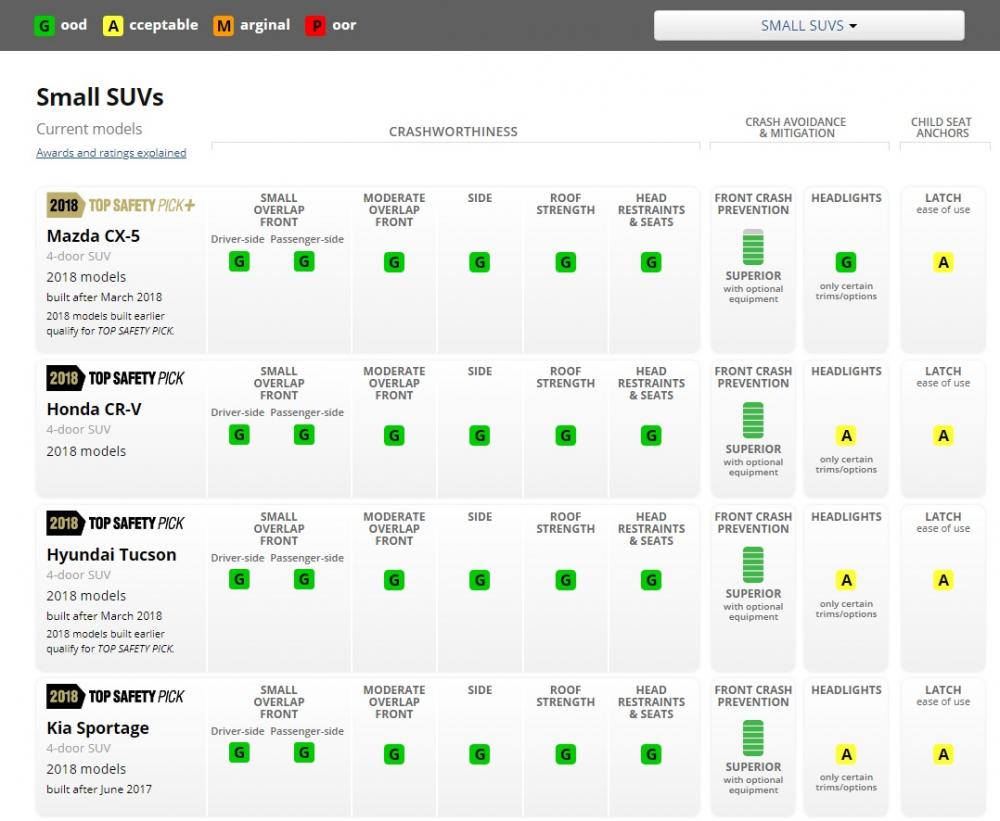Click the Mazda CX-5 headlights Good rating icon
This screenshot has height=821, width=1000.
click(846, 262)
